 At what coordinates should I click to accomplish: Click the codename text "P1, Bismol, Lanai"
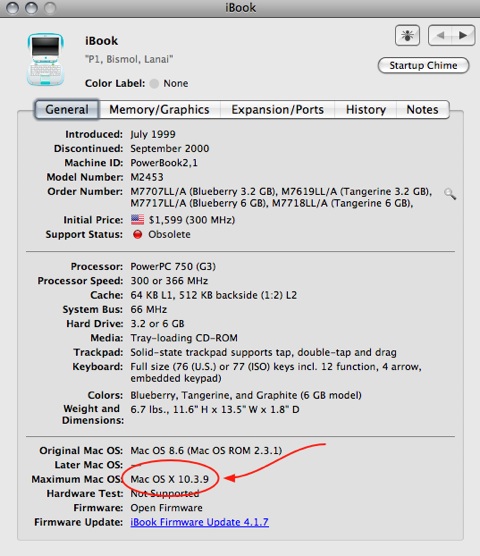click(129, 59)
